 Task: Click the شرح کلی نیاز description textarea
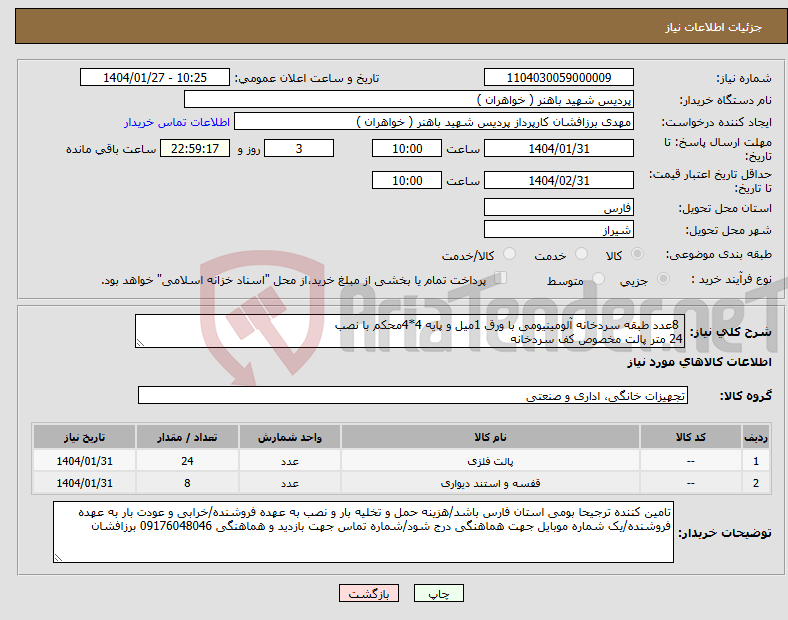point(410,332)
